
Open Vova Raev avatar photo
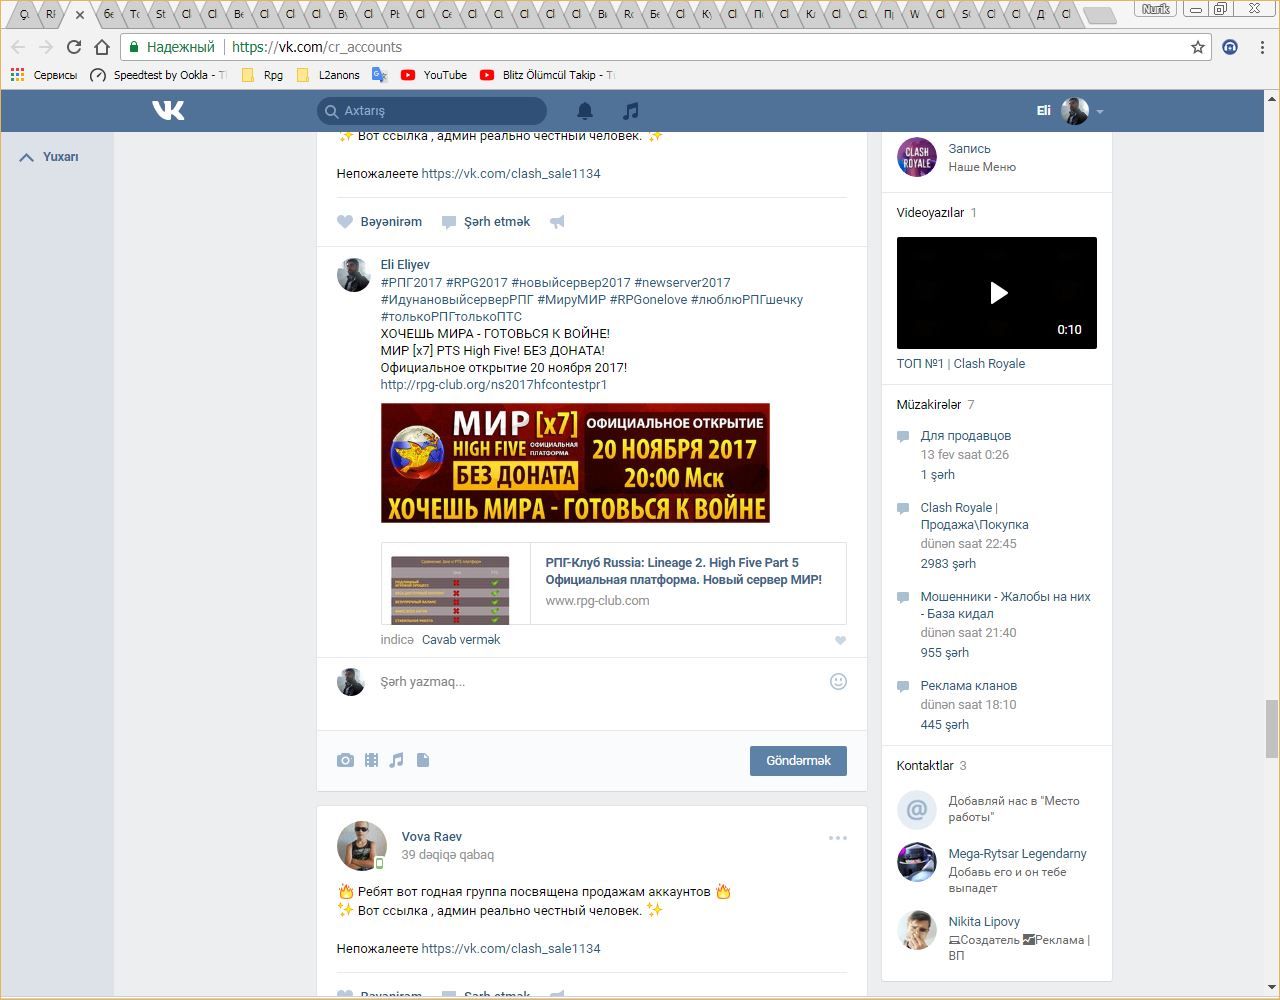[362, 846]
